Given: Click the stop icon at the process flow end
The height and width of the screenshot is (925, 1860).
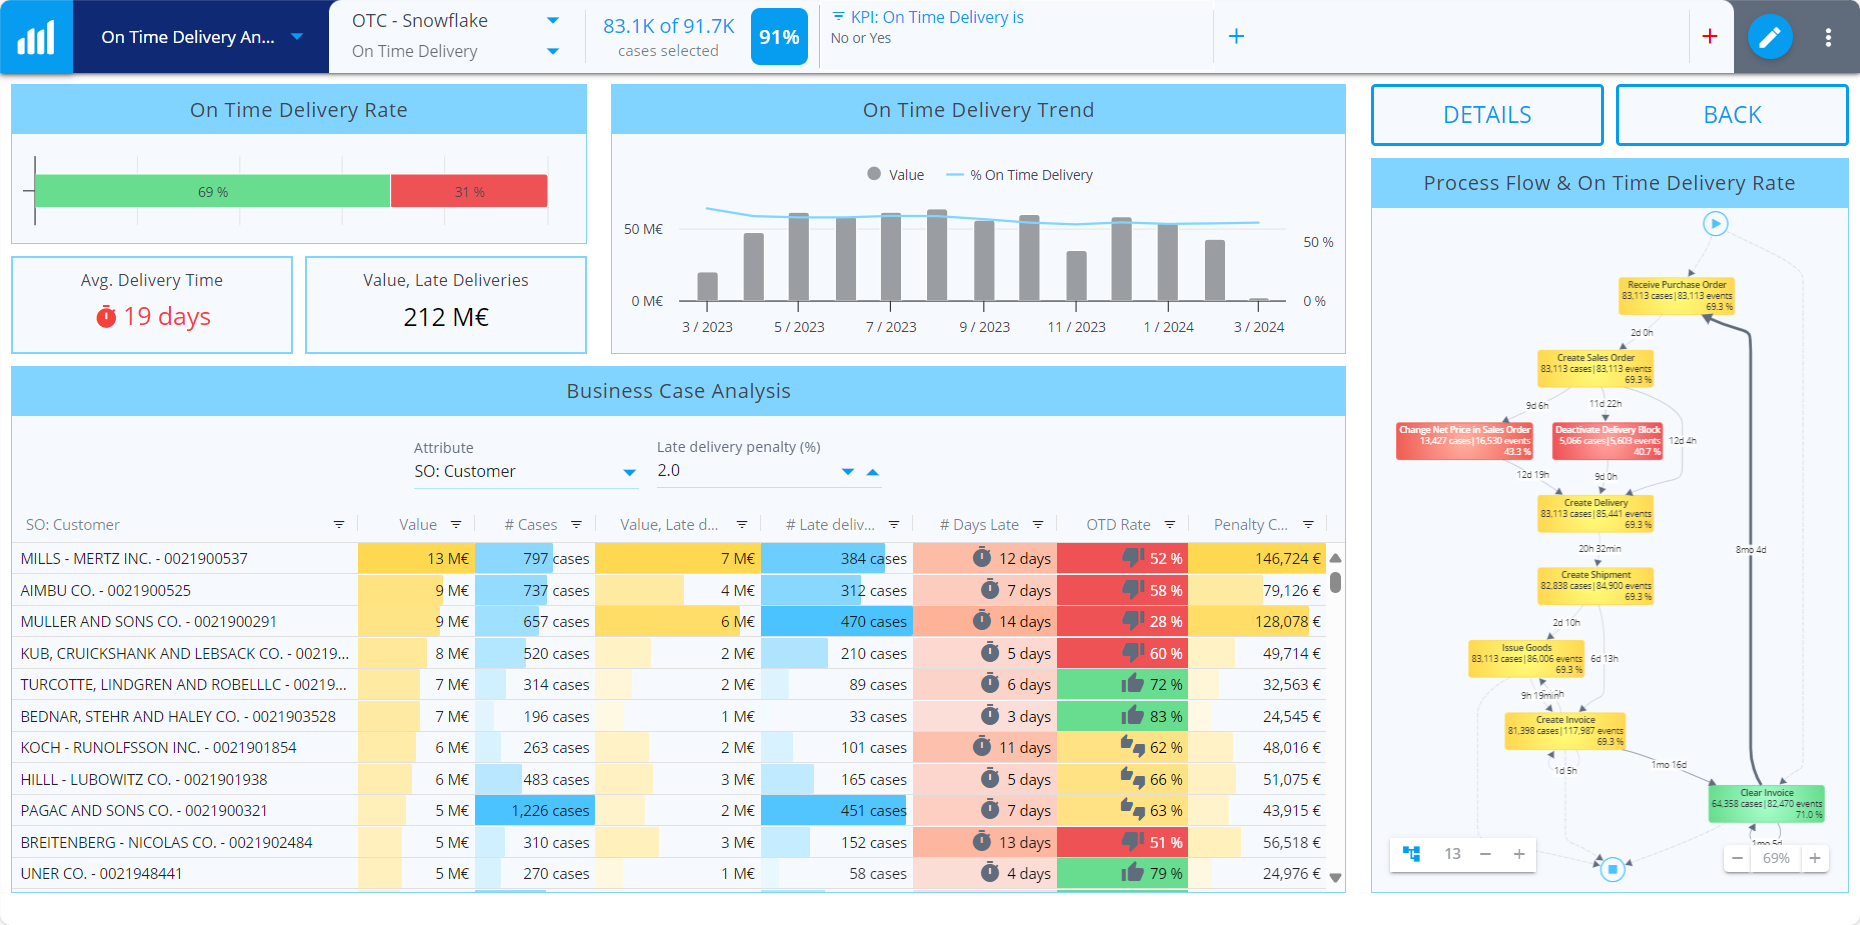Looking at the screenshot, I should click(x=1612, y=869).
